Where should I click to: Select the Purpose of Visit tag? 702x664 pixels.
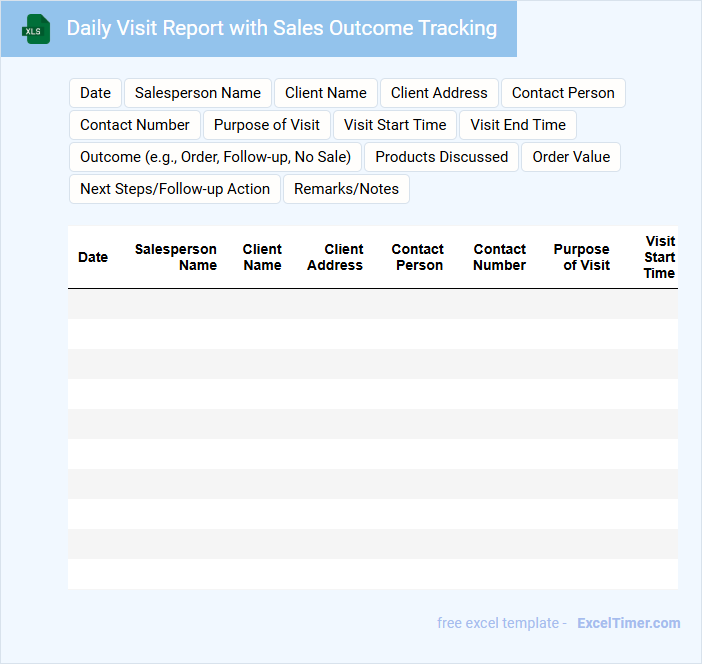click(267, 125)
